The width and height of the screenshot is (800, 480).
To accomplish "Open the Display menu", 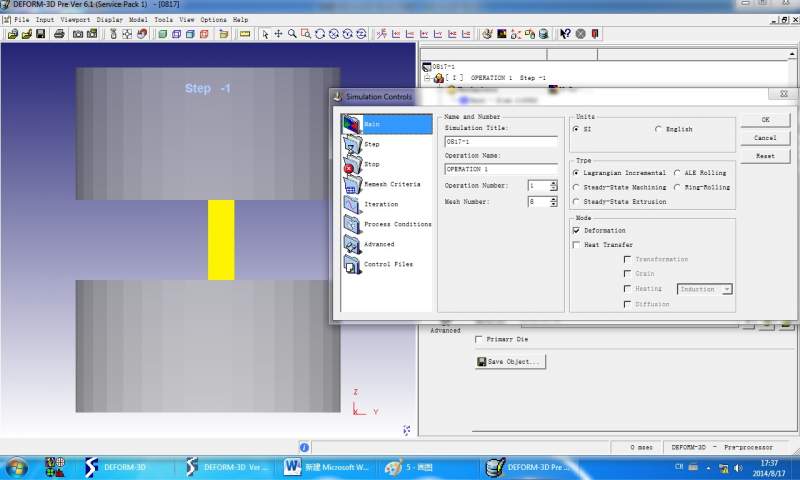I will coord(110,20).
